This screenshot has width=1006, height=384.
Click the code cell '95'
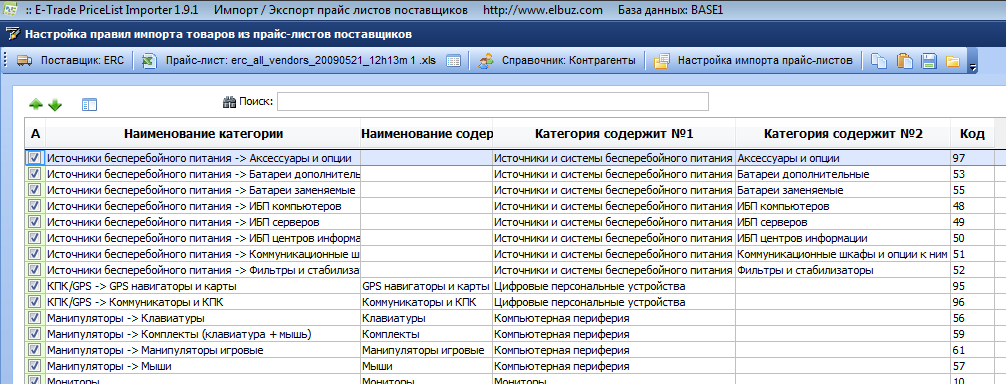pos(972,286)
